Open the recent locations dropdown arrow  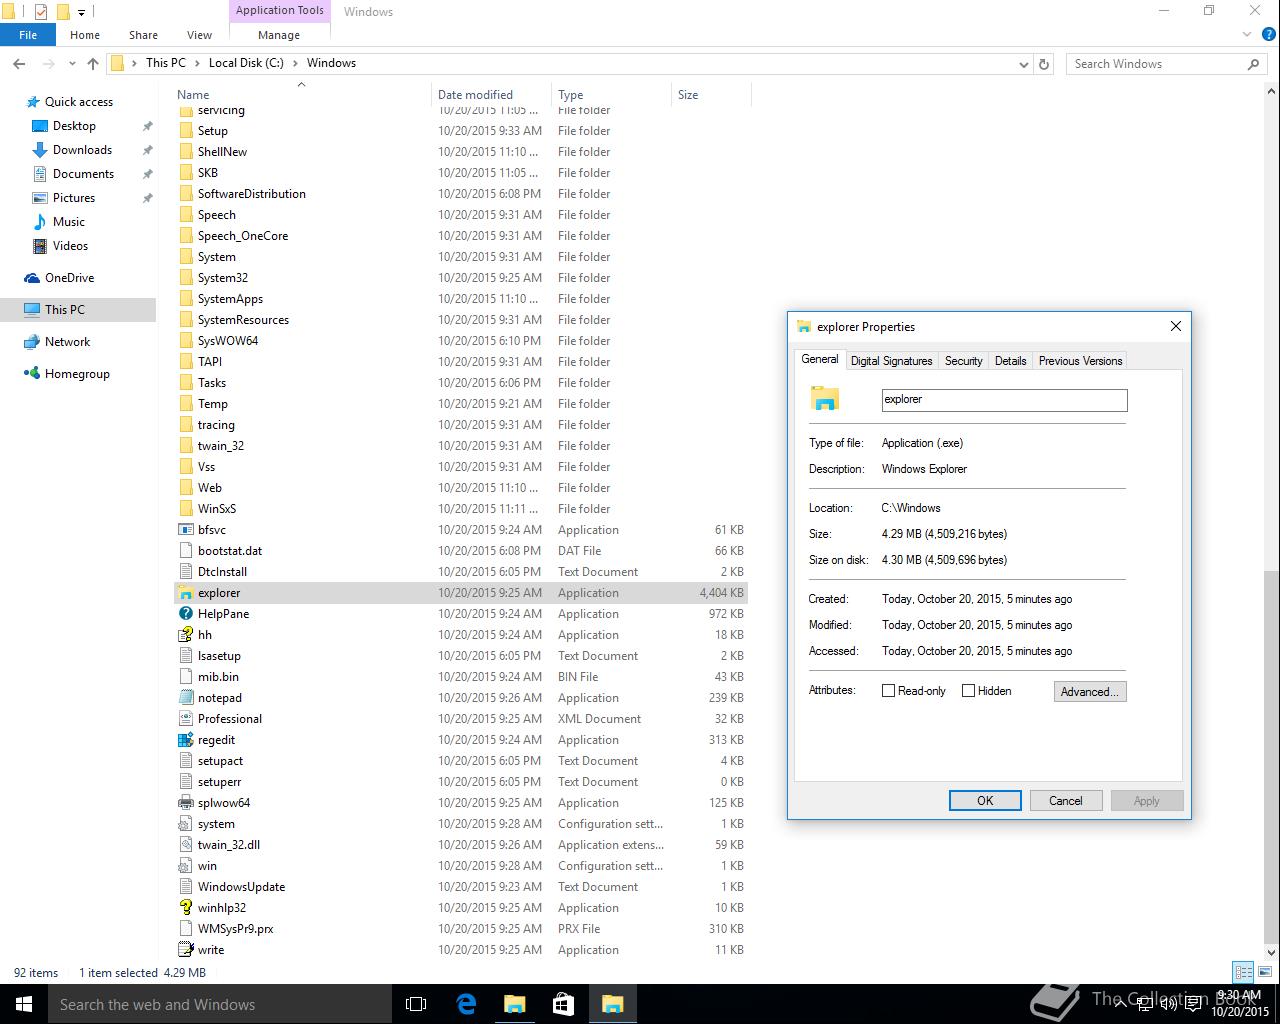pos(72,63)
